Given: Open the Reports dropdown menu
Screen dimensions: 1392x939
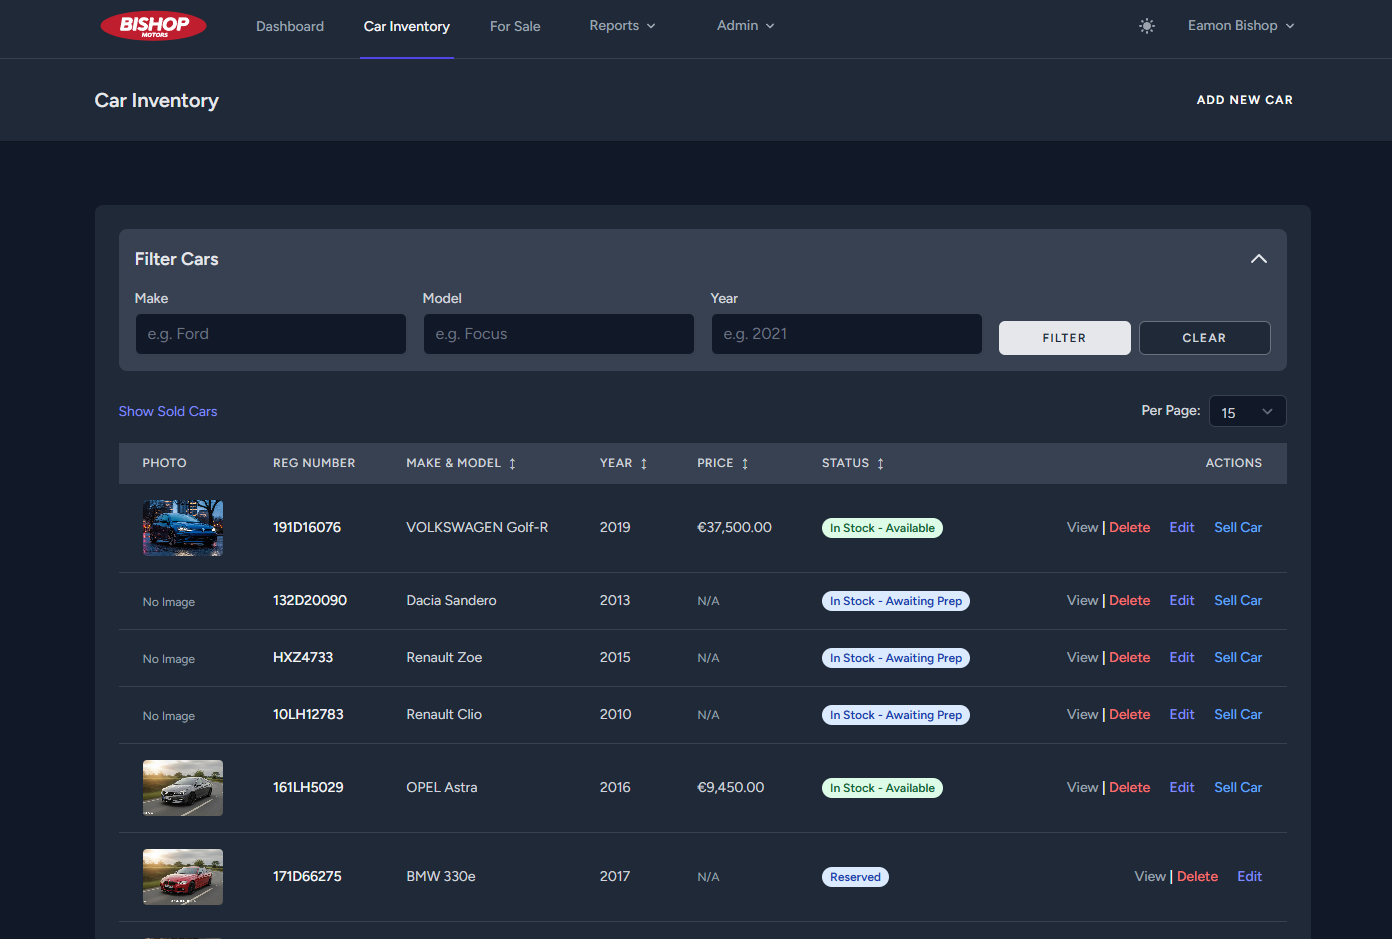Looking at the screenshot, I should [622, 26].
